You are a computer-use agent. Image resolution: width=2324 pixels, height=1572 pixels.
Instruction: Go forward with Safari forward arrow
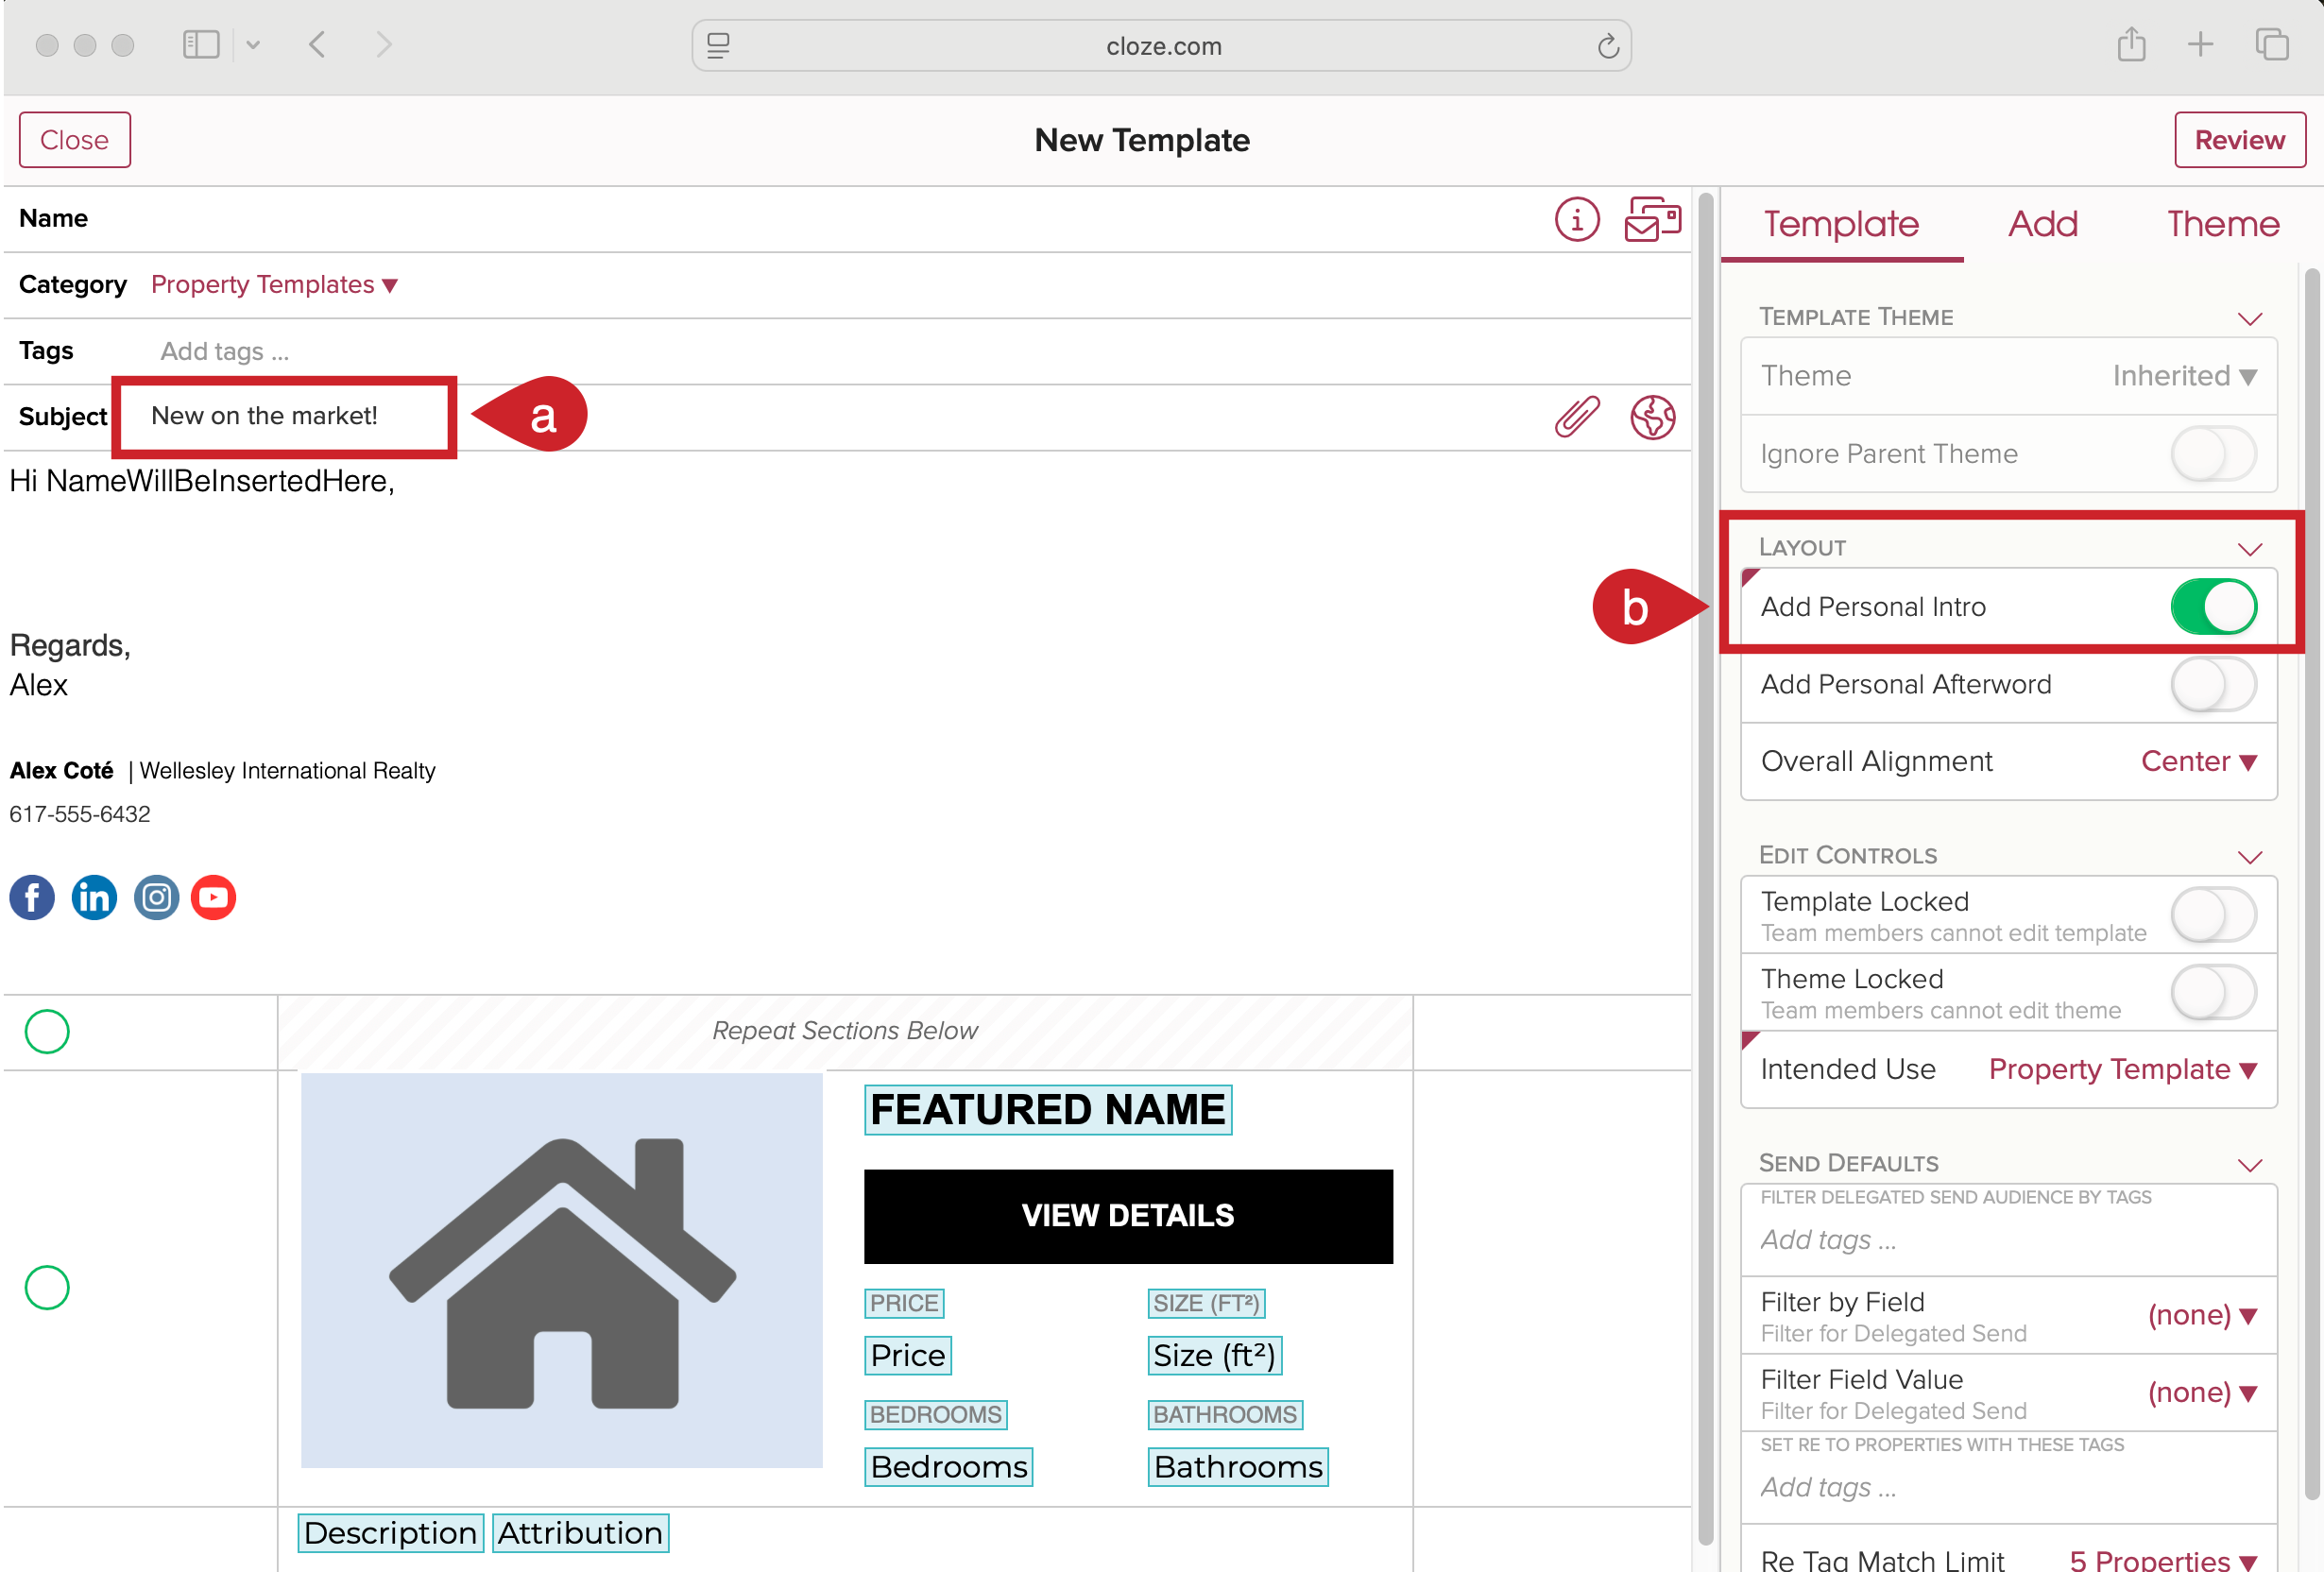[x=384, y=44]
